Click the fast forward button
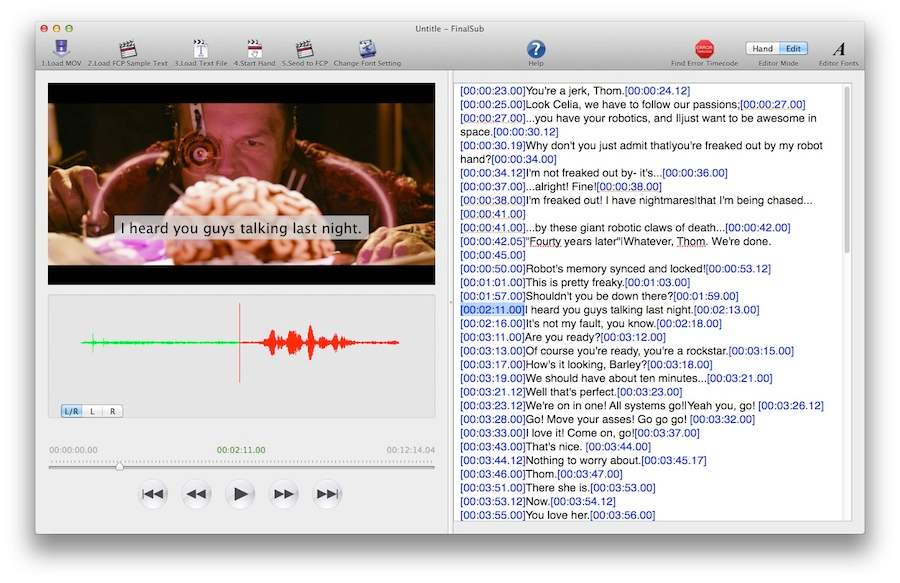Screen dimensions: 900x583 (284, 493)
